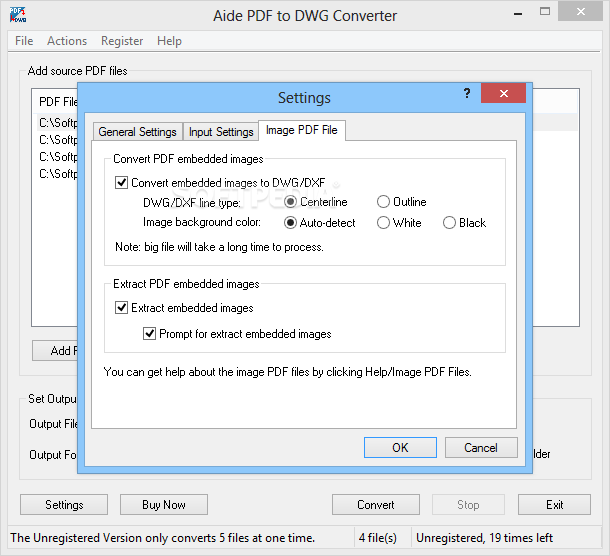
Task: Toggle Prompt for extract embedded images checkbox
Action: coord(149,333)
